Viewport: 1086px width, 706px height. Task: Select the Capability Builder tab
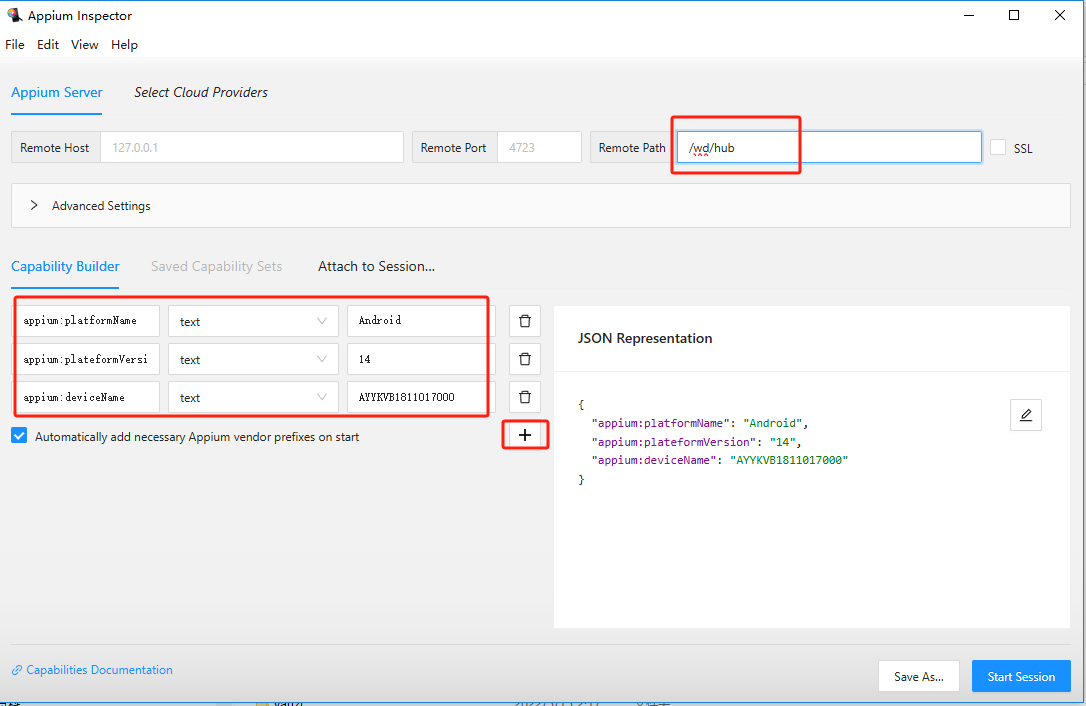[65, 266]
